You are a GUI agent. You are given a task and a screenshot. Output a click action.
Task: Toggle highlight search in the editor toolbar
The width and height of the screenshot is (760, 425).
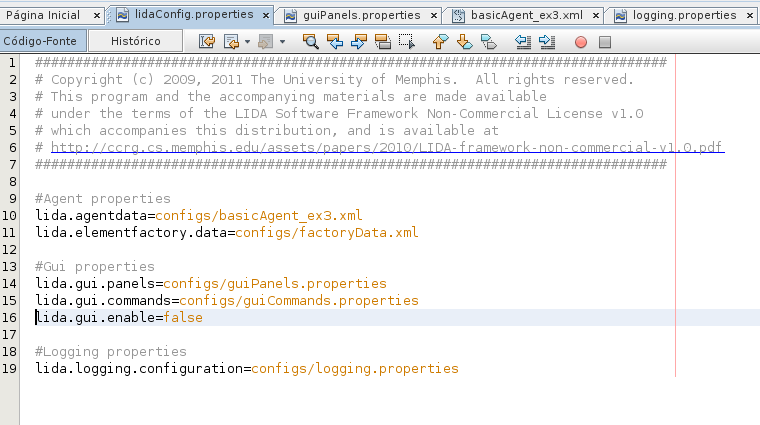[x=383, y=41]
